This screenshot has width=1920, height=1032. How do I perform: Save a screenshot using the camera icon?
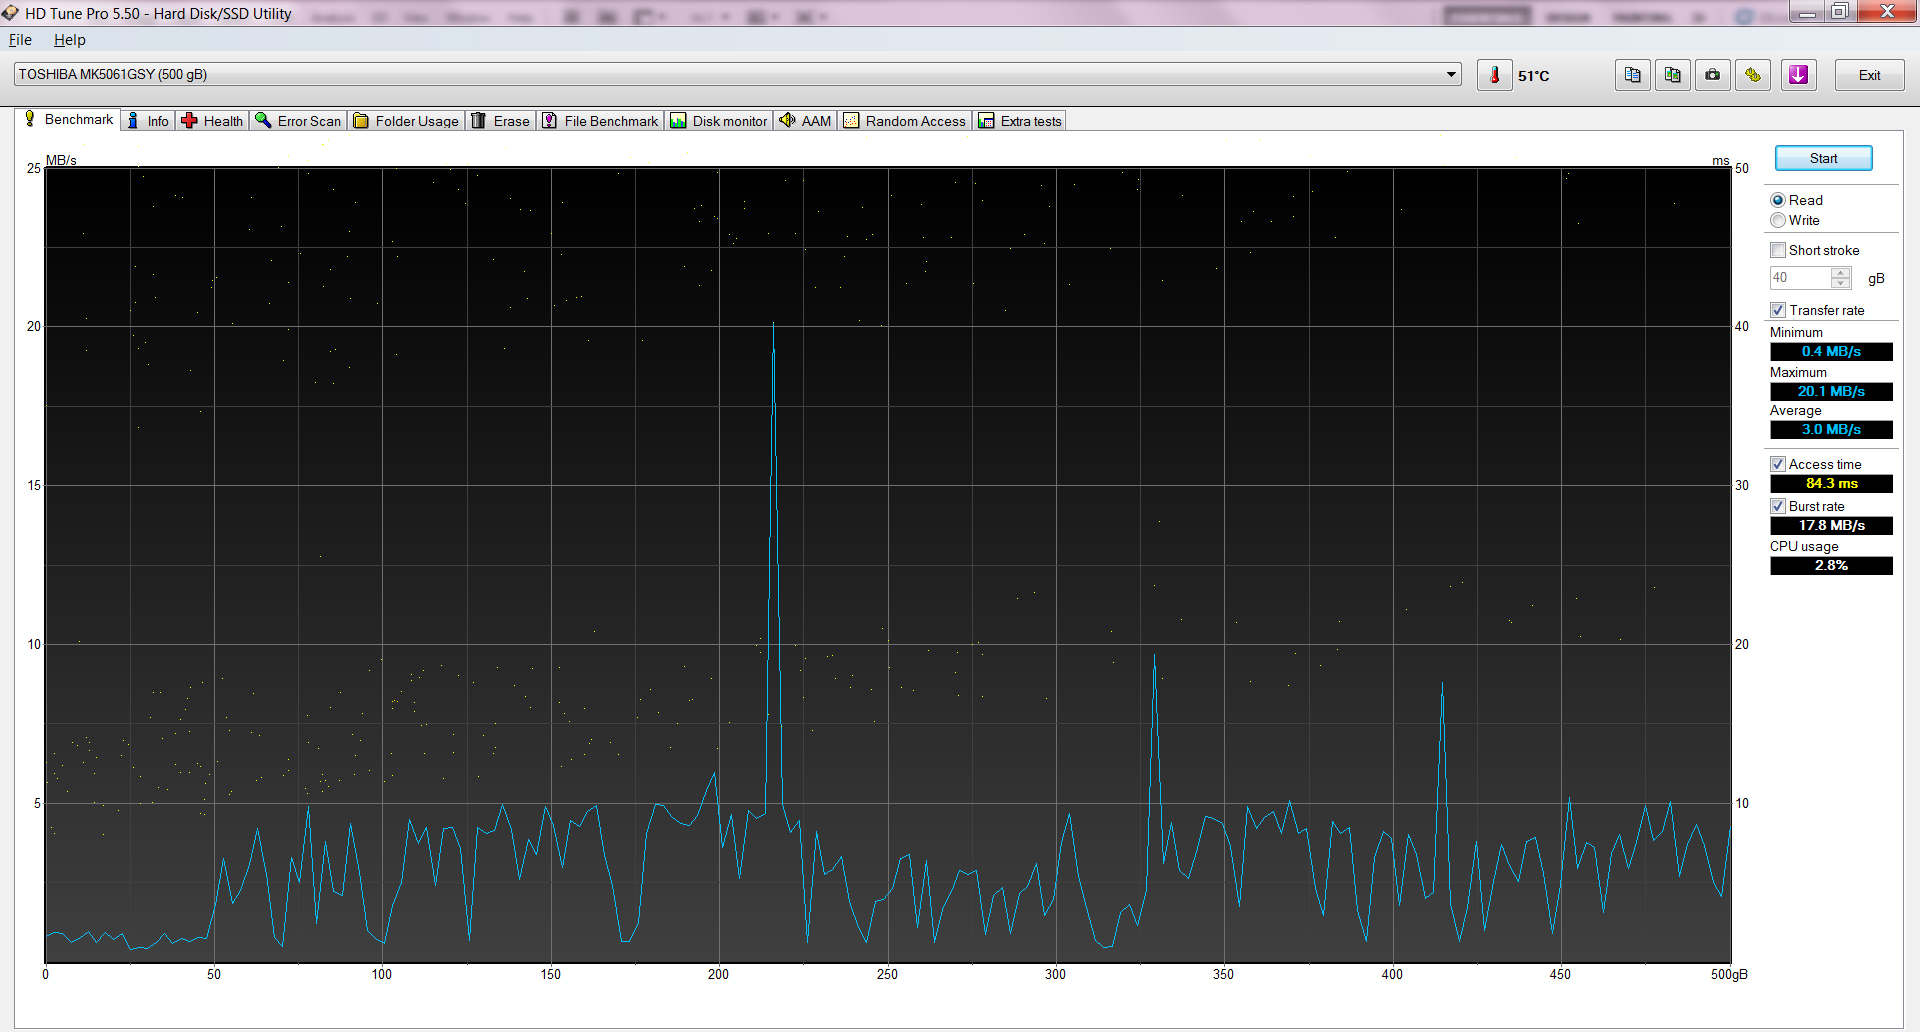[x=1713, y=75]
